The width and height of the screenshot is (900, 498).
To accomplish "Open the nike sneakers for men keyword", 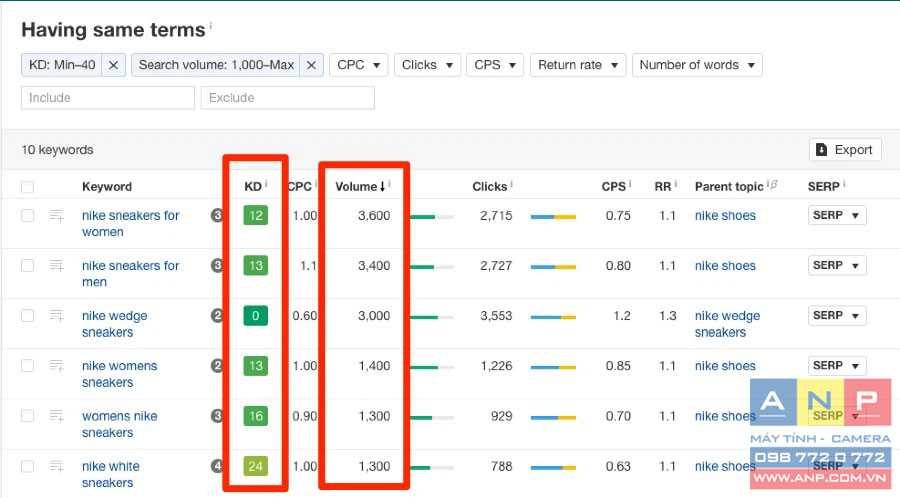I will (130, 274).
